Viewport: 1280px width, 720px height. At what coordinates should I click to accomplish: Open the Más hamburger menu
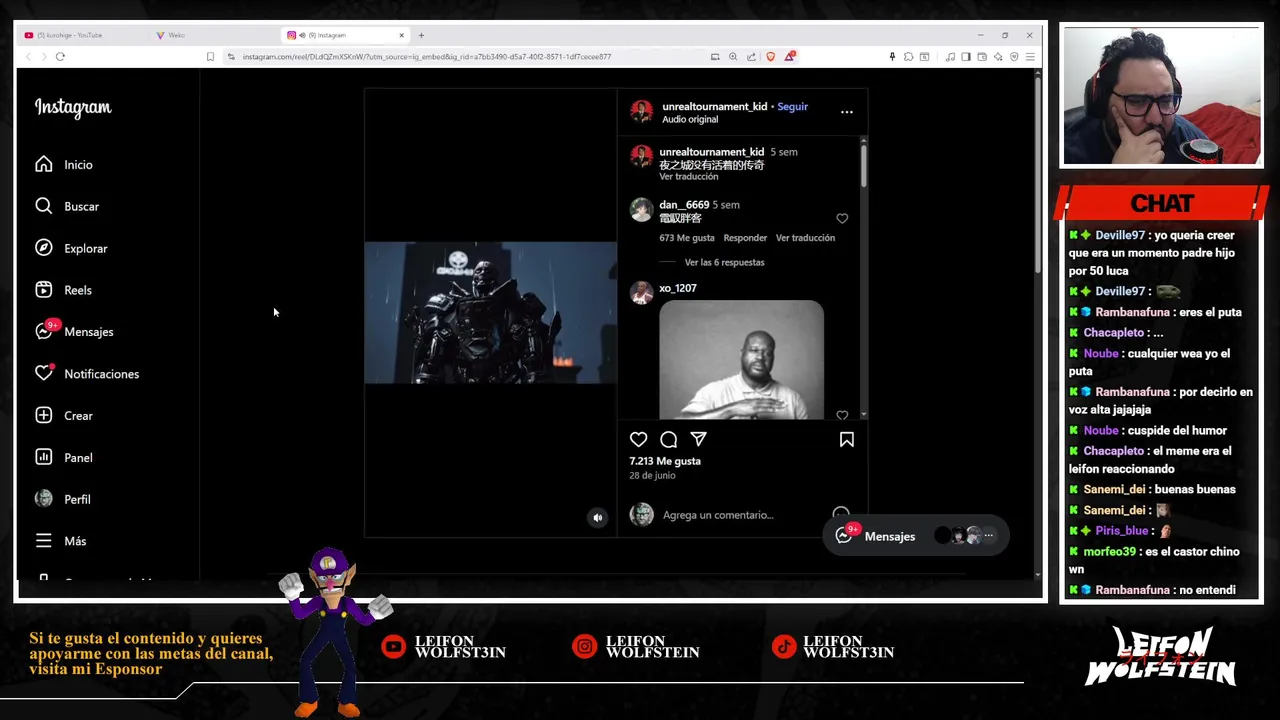(61, 541)
